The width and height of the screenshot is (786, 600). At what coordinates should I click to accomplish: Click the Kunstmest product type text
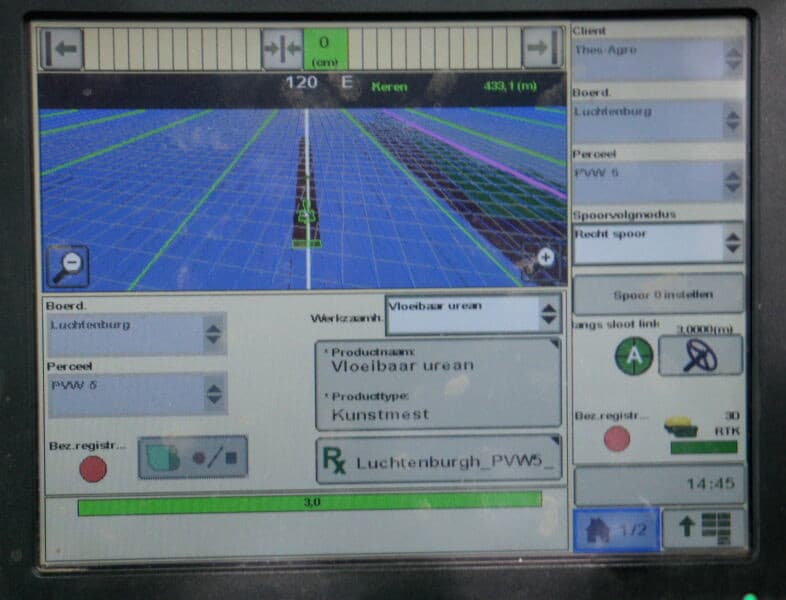380,415
